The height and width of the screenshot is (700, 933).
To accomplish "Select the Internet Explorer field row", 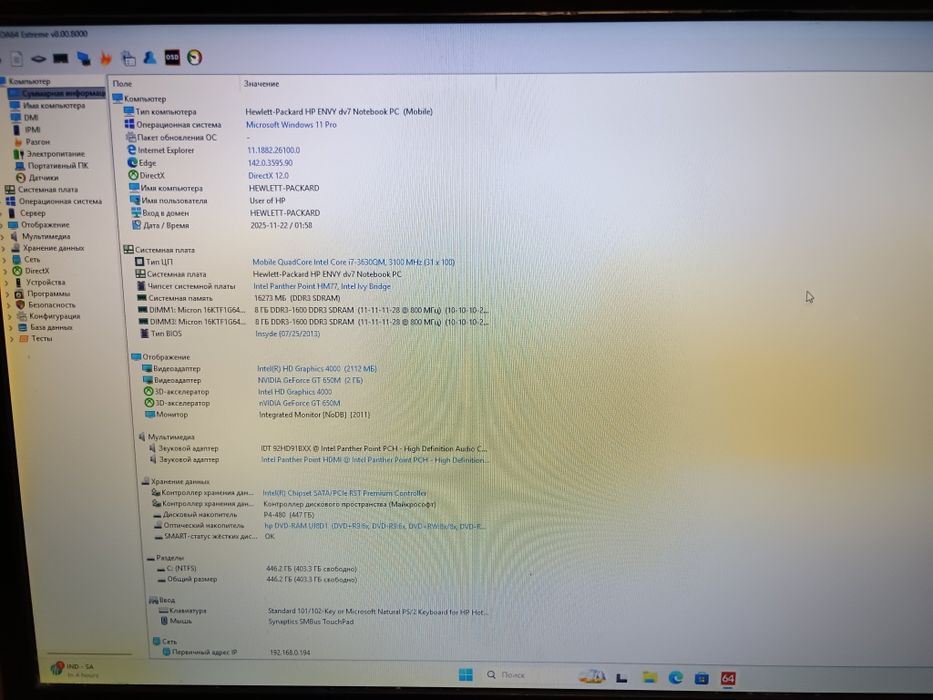I will (x=214, y=150).
